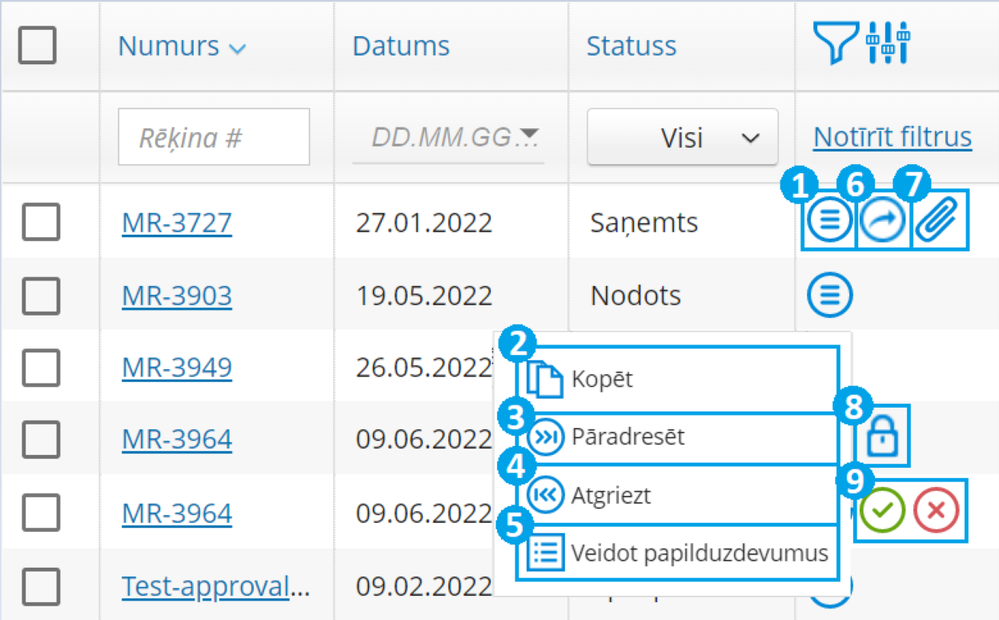The width and height of the screenshot is (999, 620).
Task: Expand the date filter dropdown arrow
Action: 530,135
